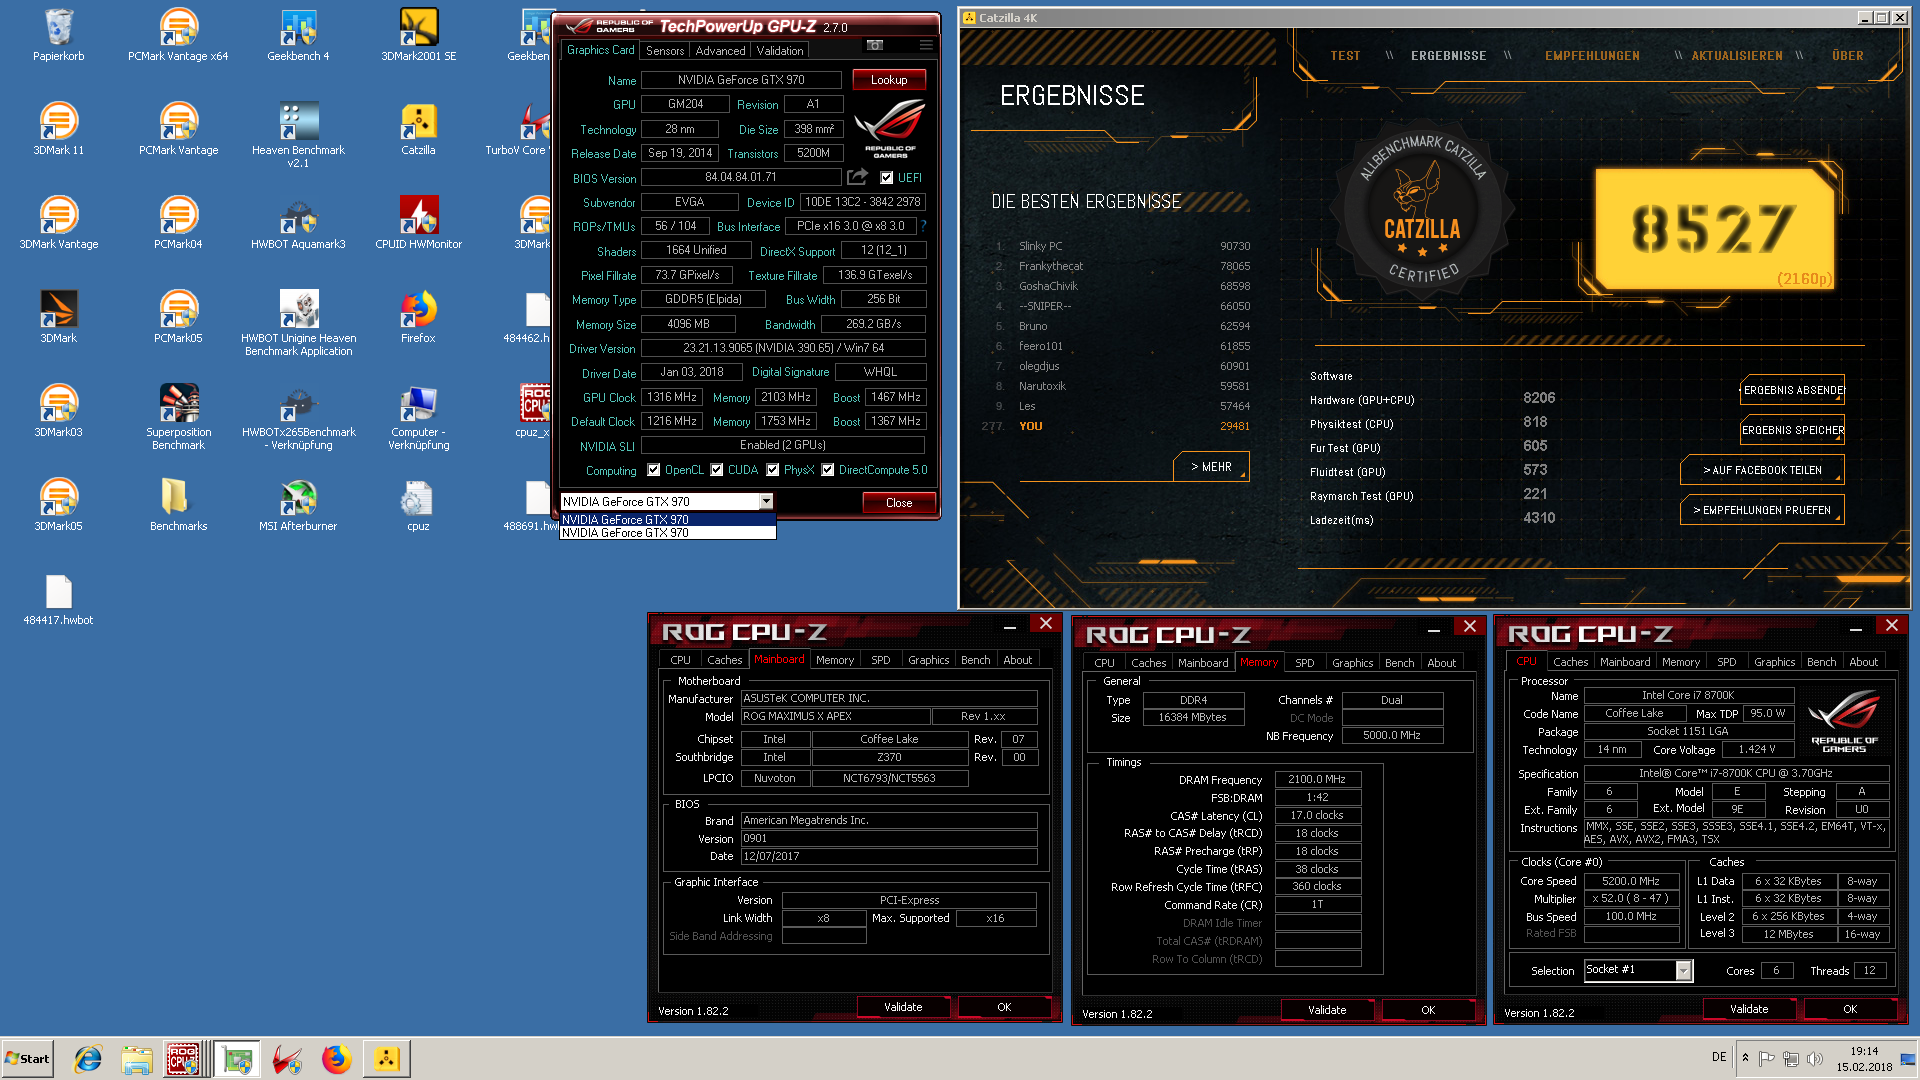Open the GPU-Z hamburger menu icon

tap(926, 46)
